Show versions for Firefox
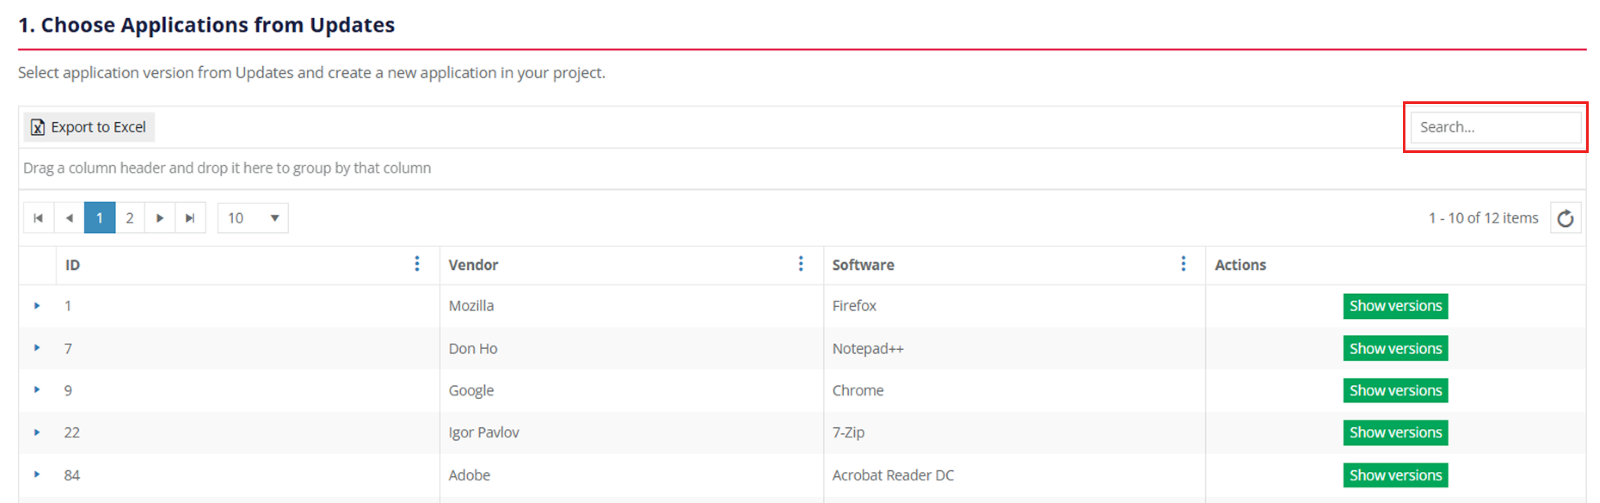Image resolution: width=1600 pixels, height=503 pixels. [1395, 306]
